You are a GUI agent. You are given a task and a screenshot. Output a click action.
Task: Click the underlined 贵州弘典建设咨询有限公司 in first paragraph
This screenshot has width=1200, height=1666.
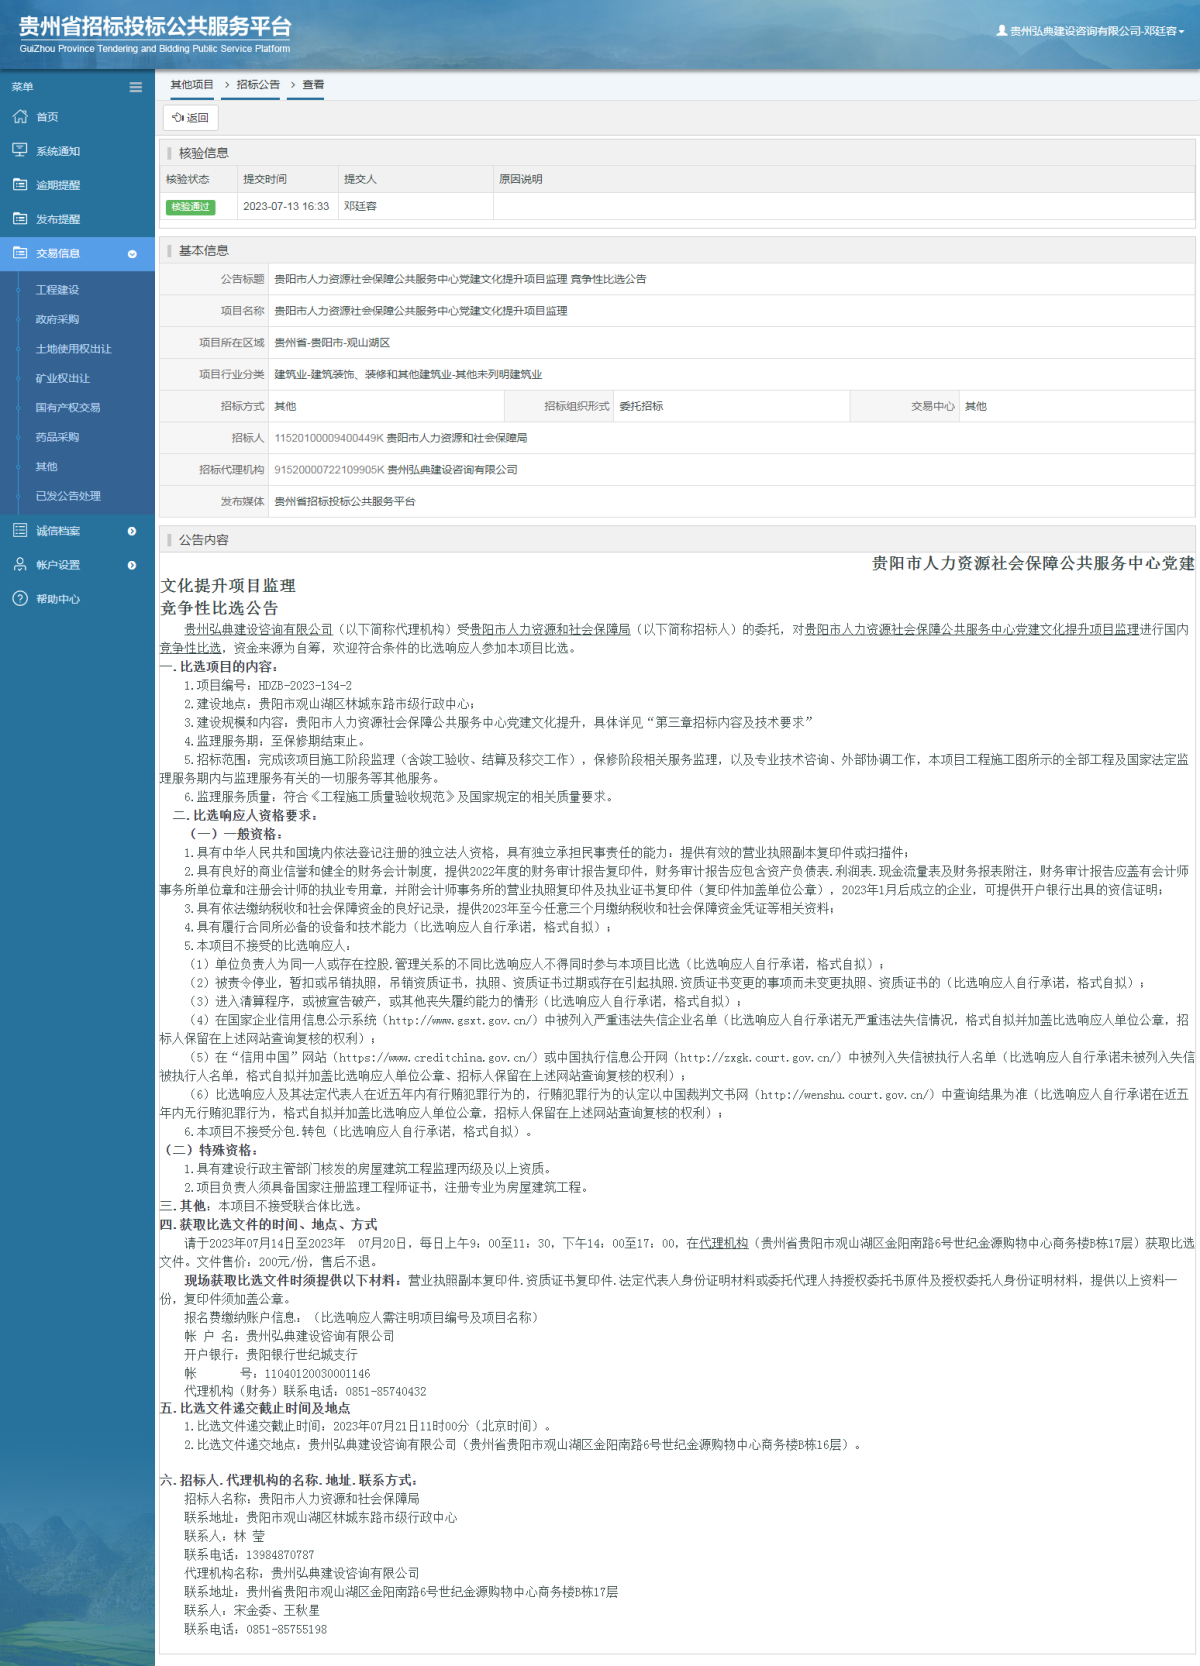258,629
